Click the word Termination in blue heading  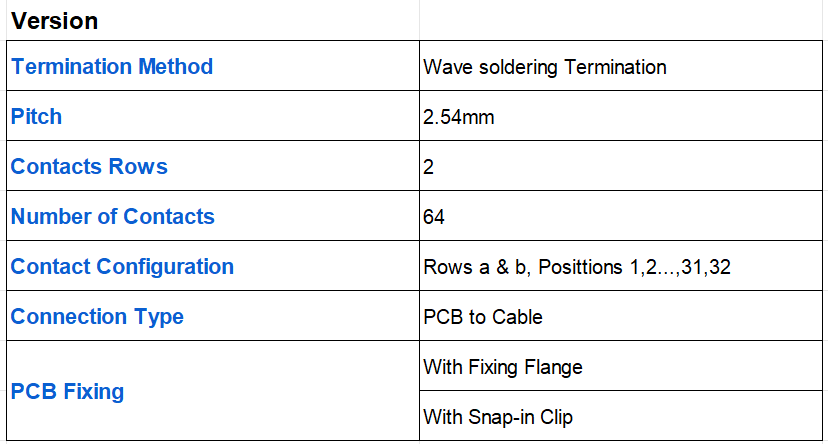click(x=71, y=67)
